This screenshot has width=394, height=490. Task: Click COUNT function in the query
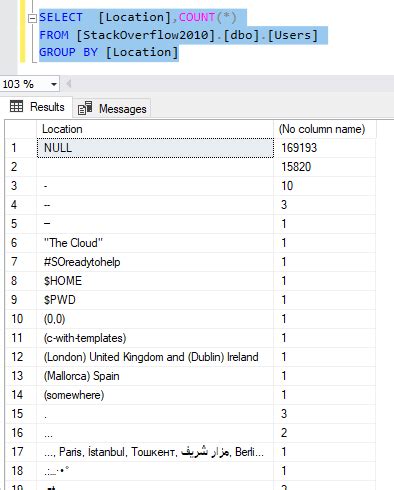(x=197, y=17)
